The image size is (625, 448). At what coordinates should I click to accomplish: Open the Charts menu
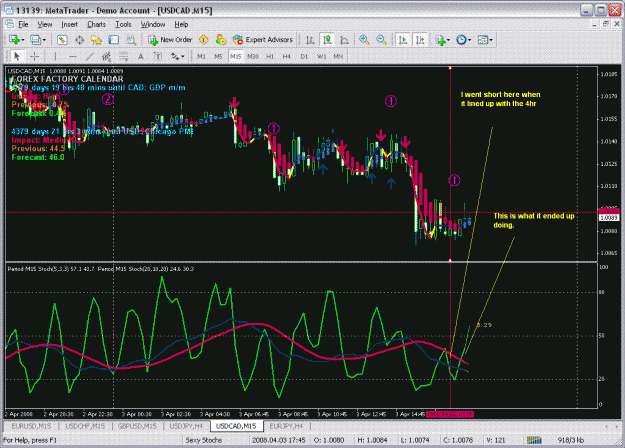pyautogui.click(x=96, y=24)
